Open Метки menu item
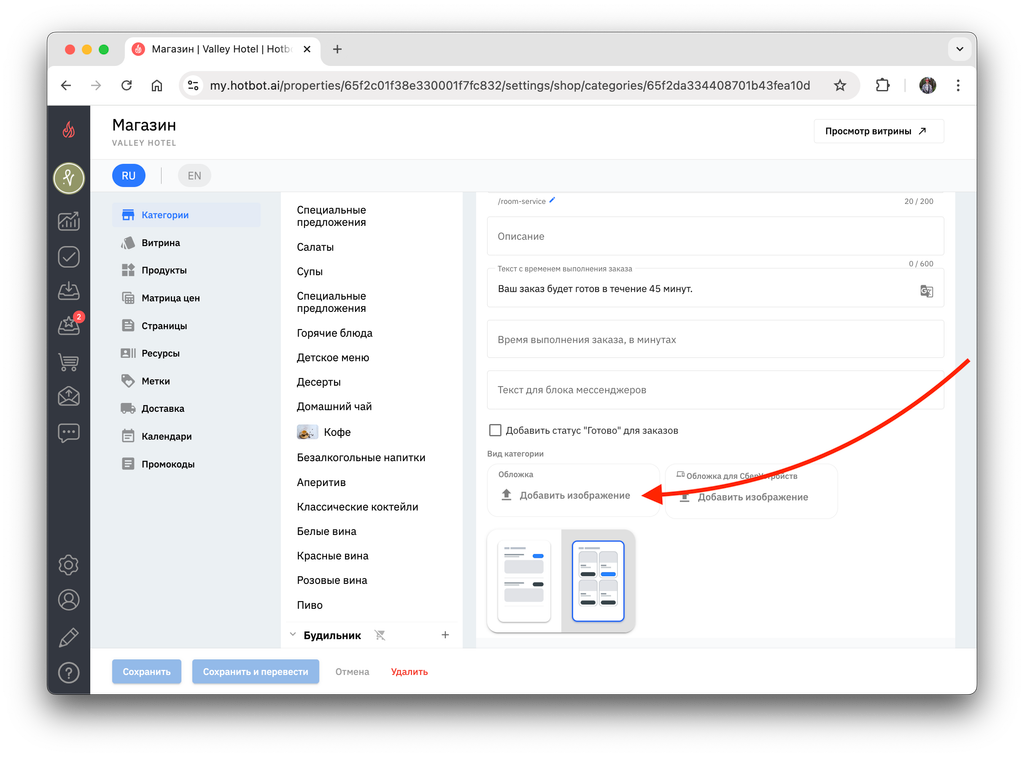The height and width of the screenshot is (757, 1024). pyautogui.click(x=186, y=381)
